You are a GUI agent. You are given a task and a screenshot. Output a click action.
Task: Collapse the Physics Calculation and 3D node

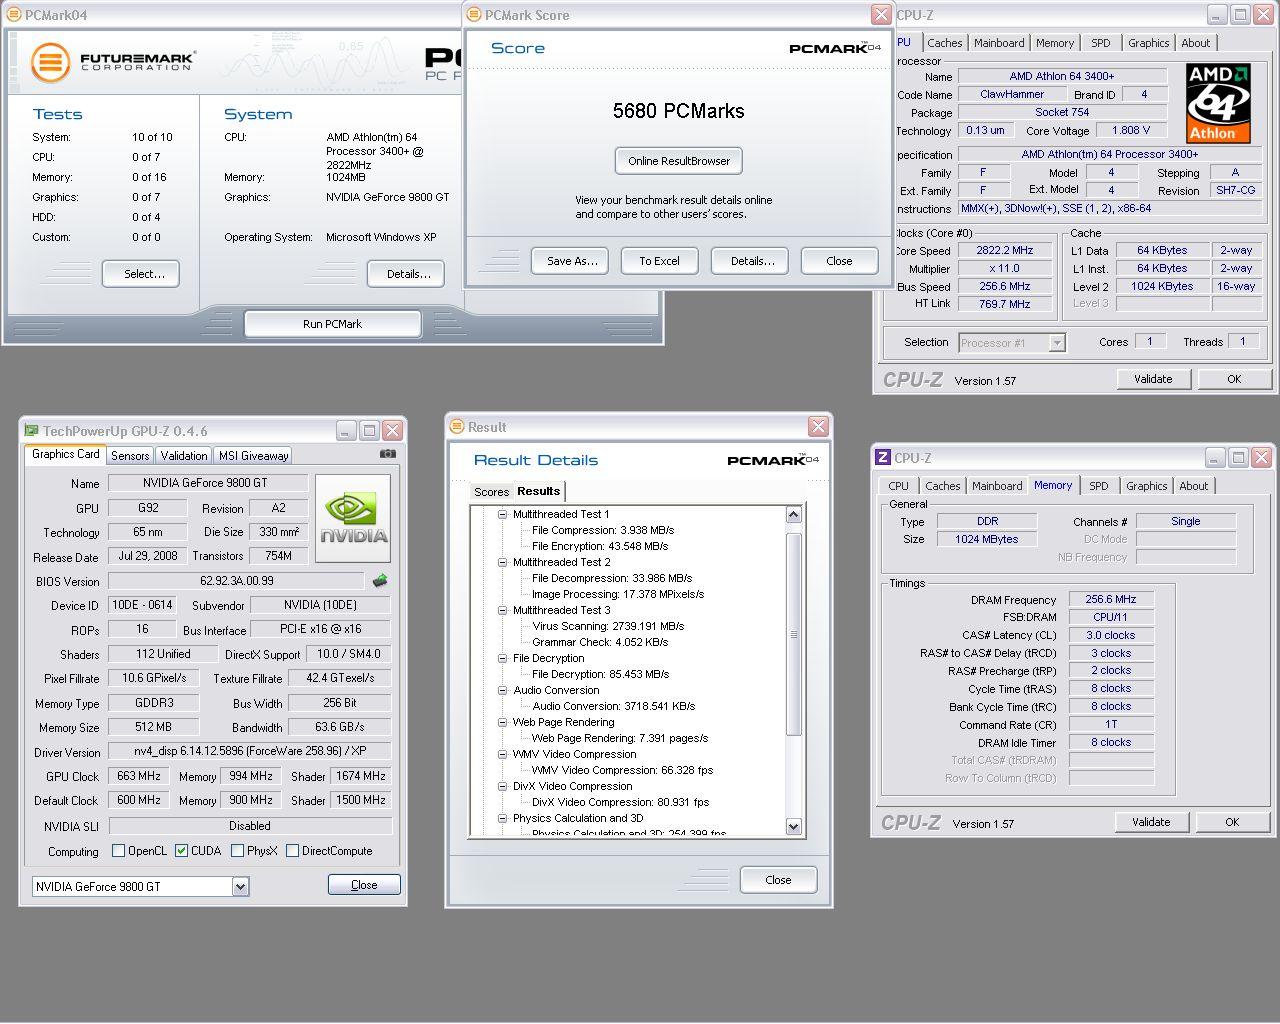pos(503,819)
